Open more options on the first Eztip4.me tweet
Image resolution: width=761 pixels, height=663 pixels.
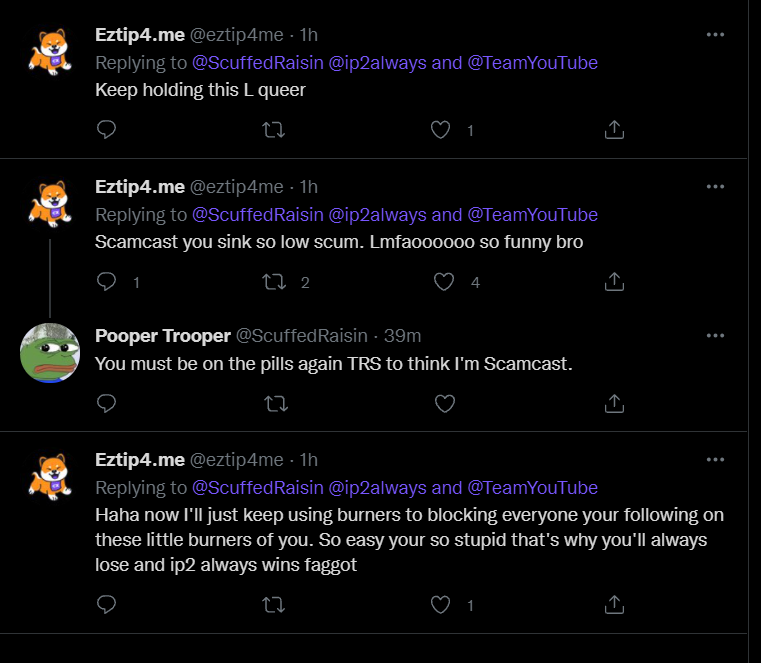(715, 34)
